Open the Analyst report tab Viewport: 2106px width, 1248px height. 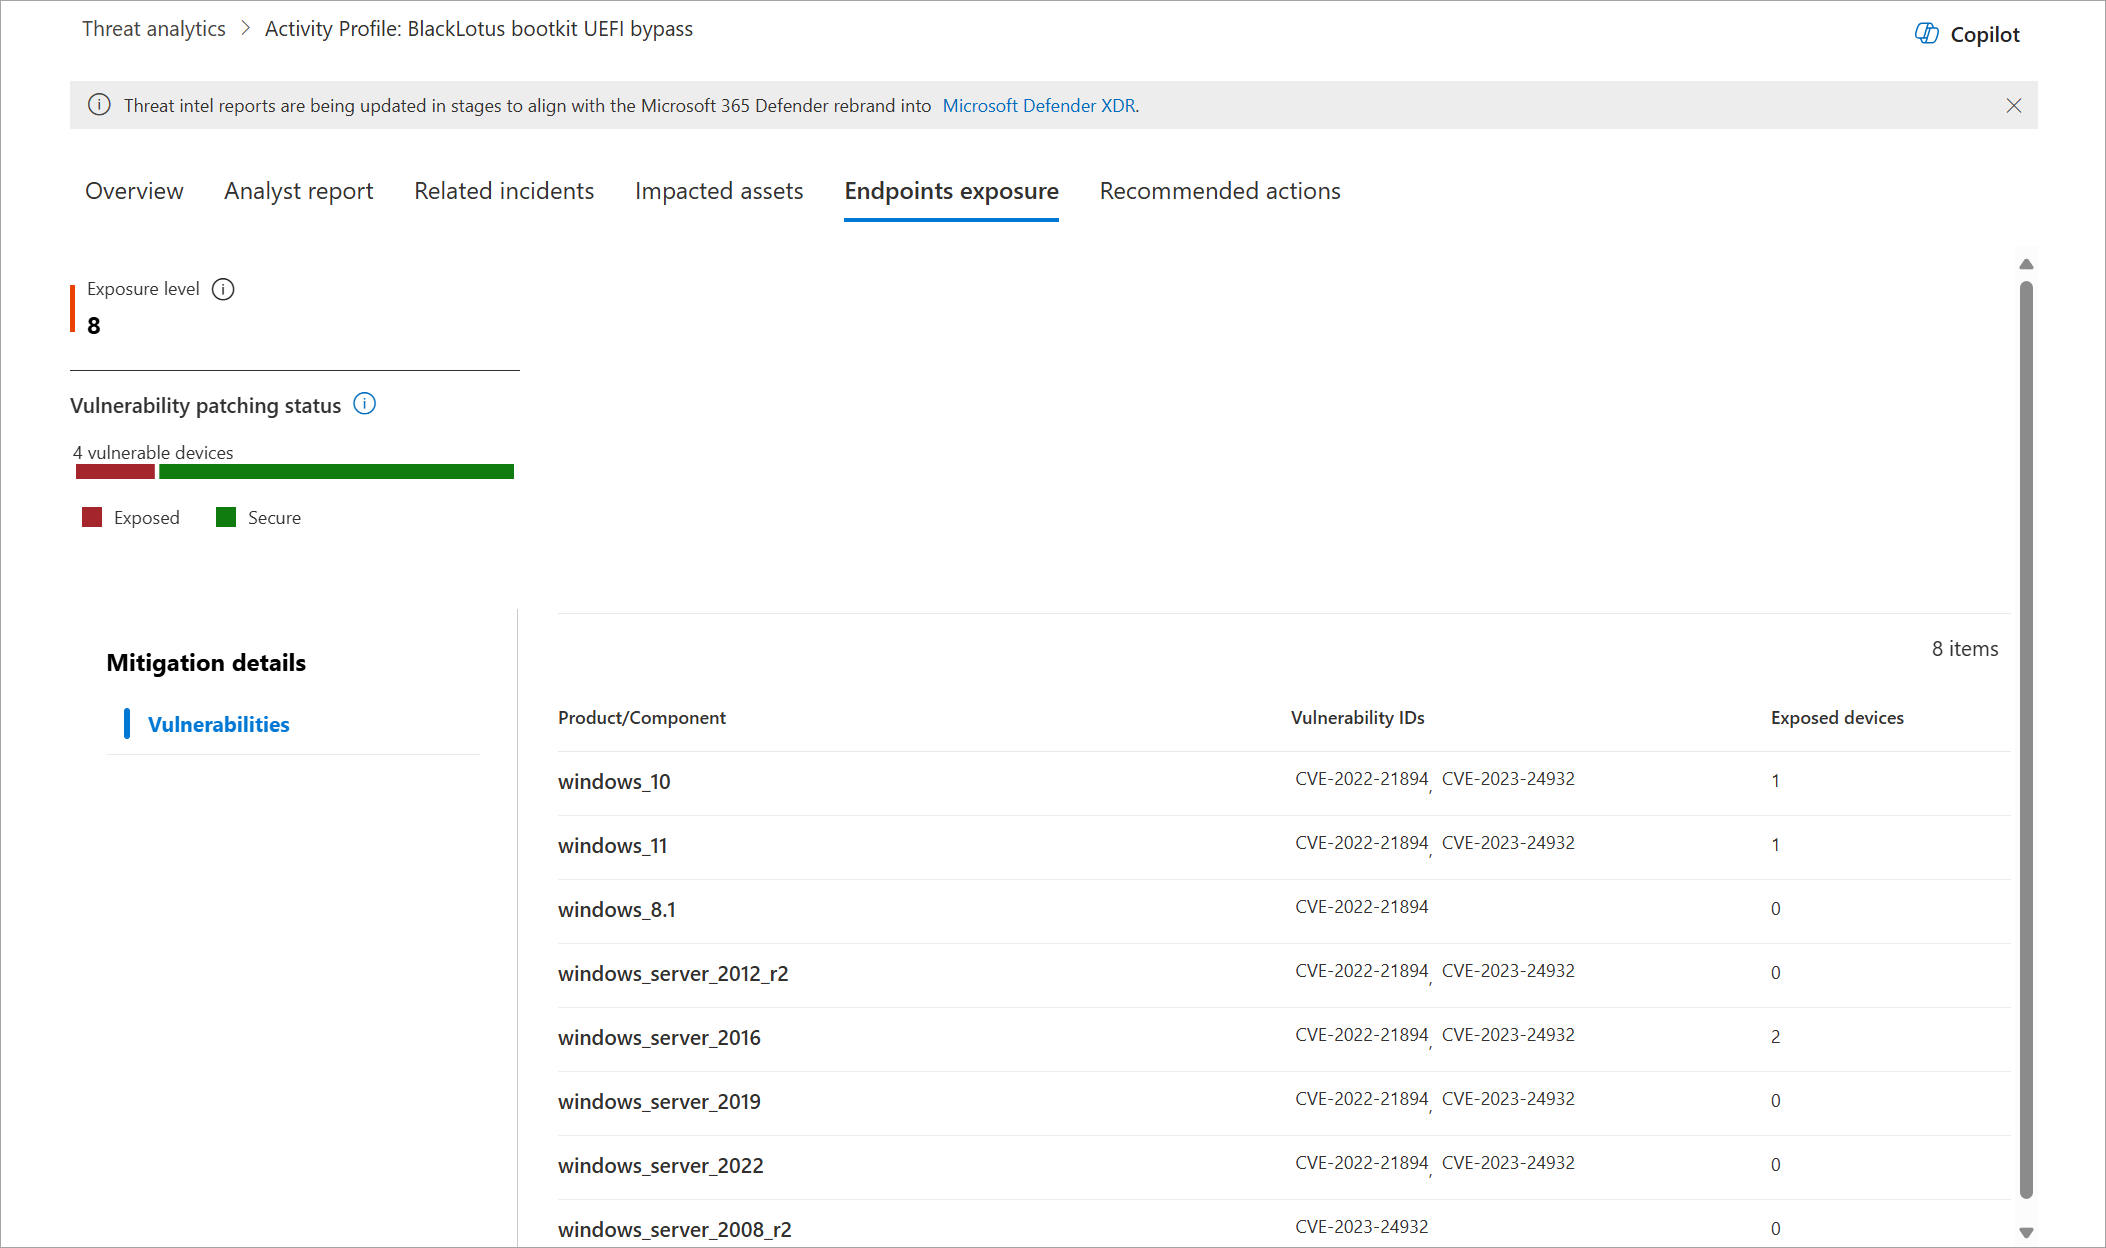point(298,191)
